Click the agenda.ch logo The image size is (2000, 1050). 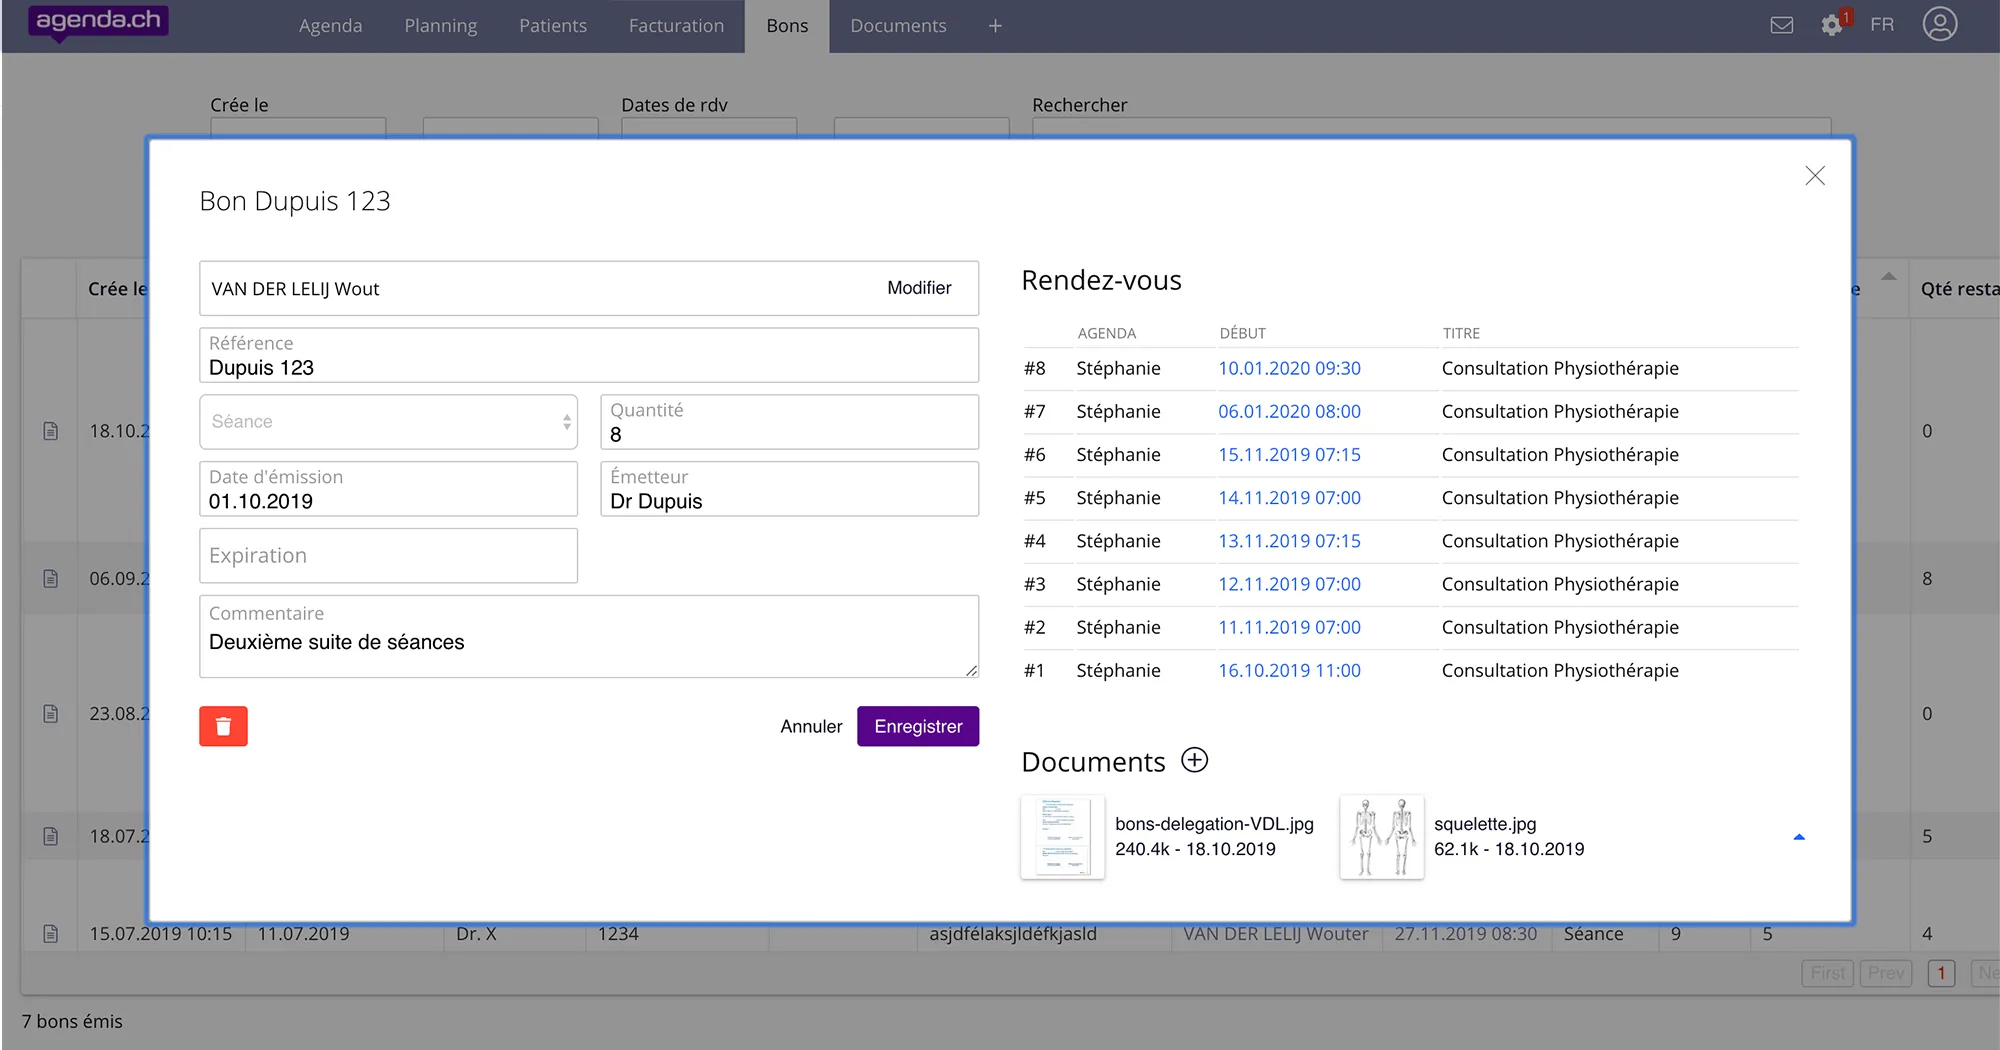(98, 21)
